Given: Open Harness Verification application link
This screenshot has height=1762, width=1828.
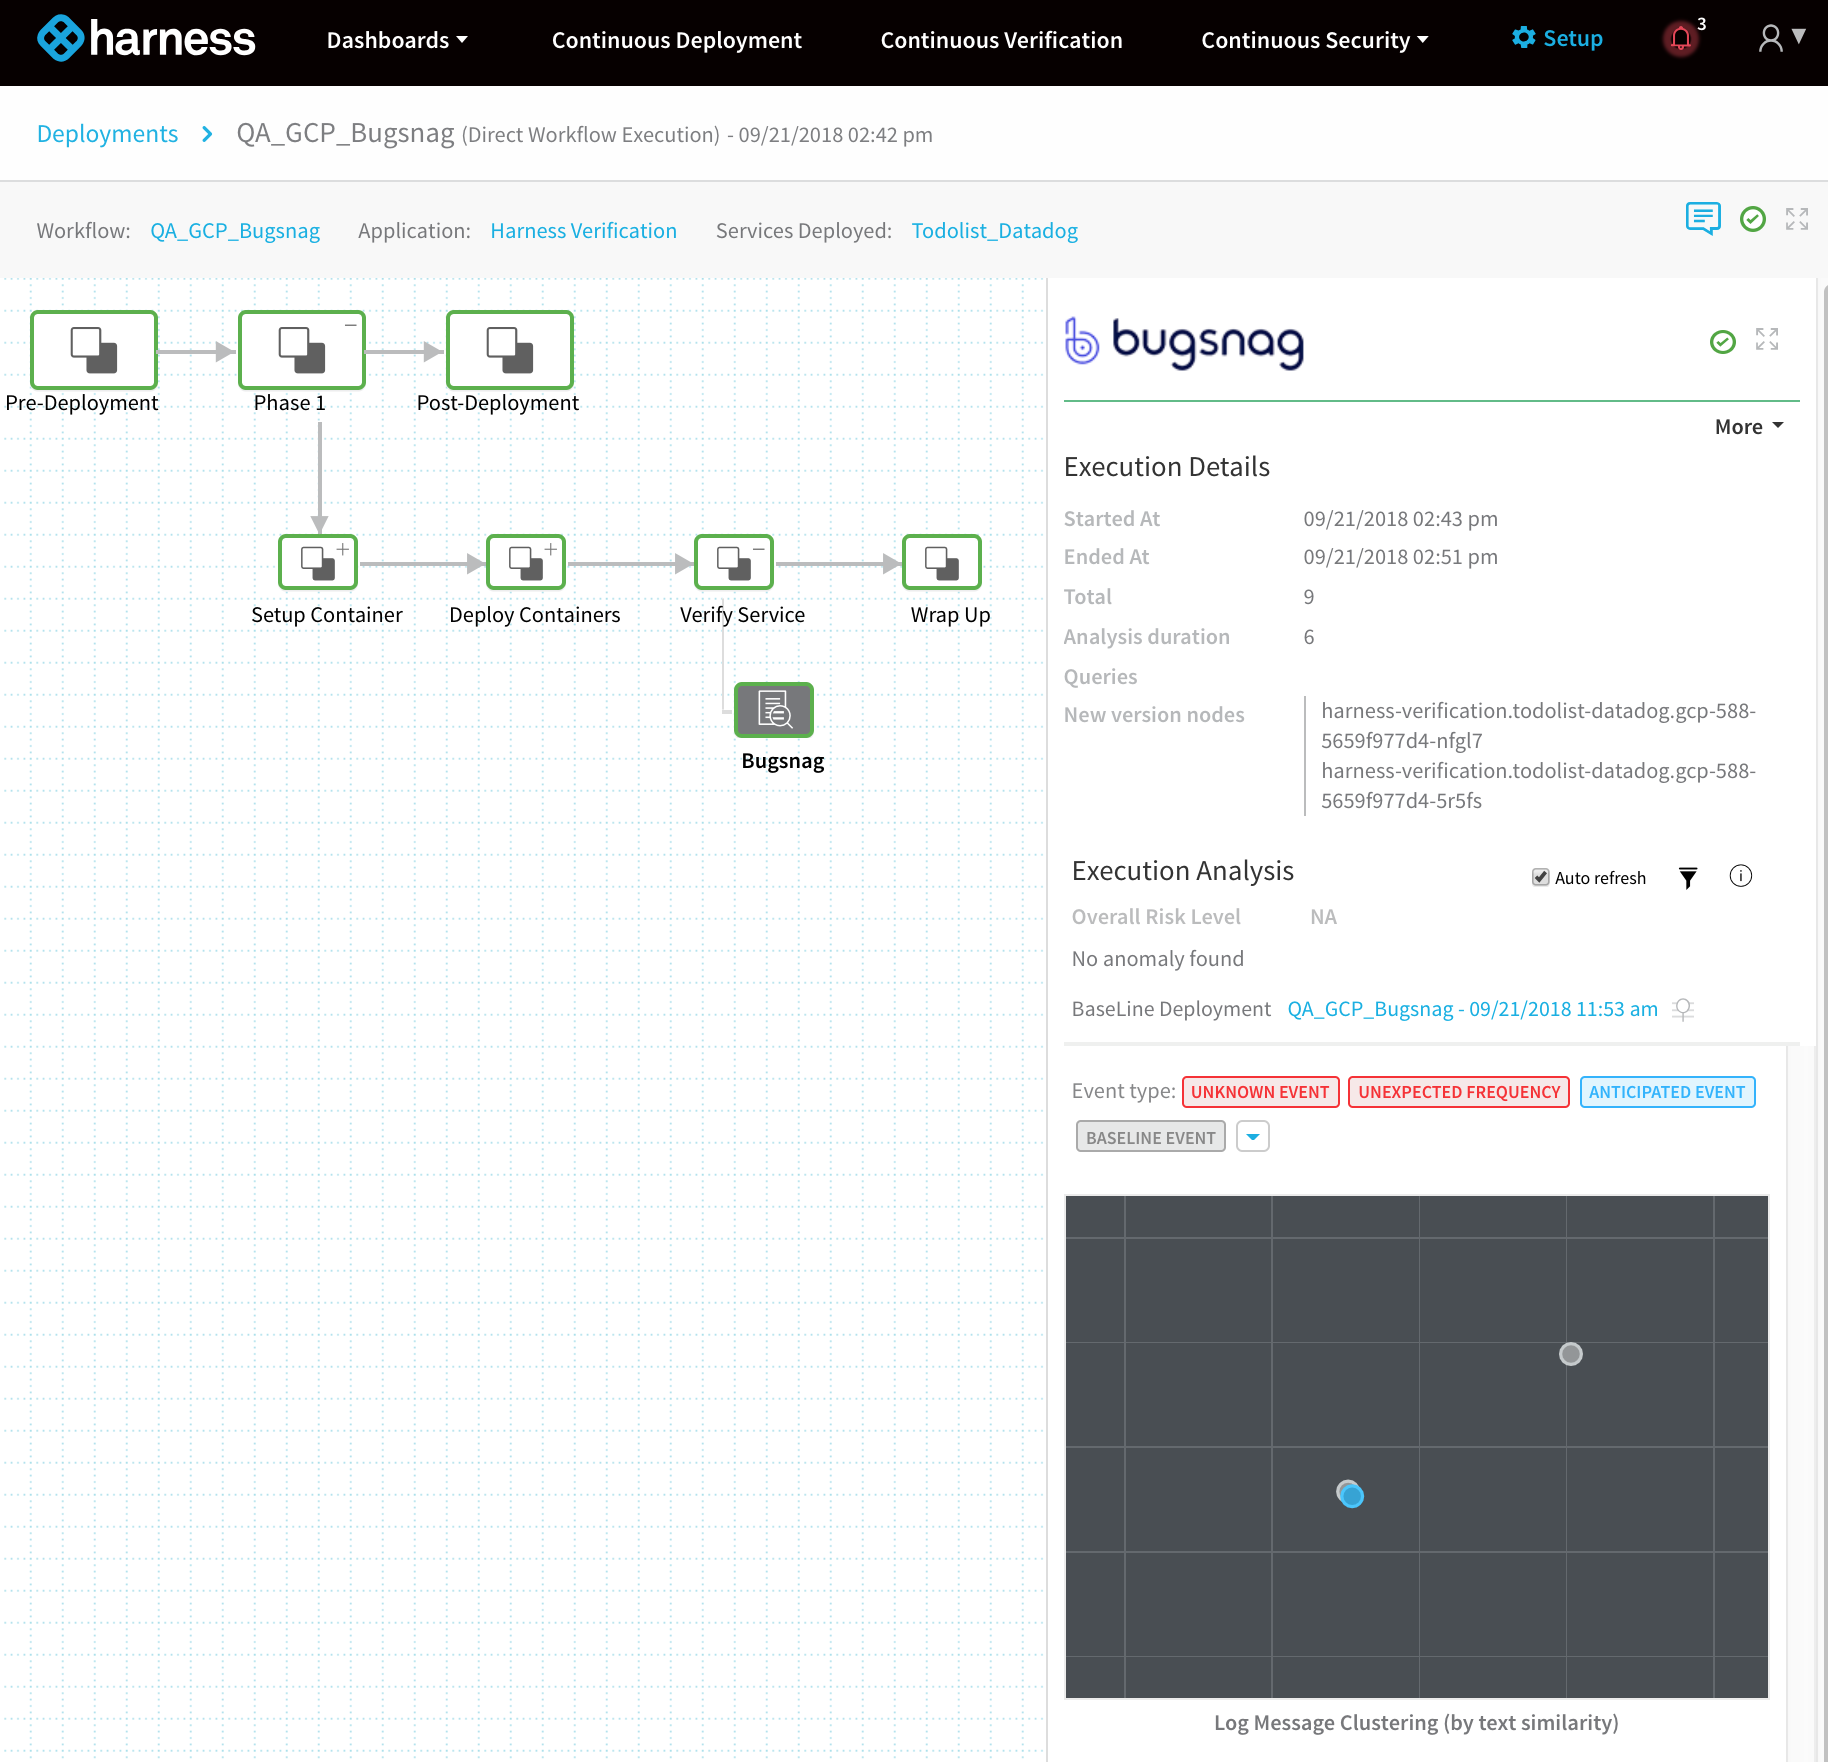Looking at the screenshot, I should (x=583, y=231).
